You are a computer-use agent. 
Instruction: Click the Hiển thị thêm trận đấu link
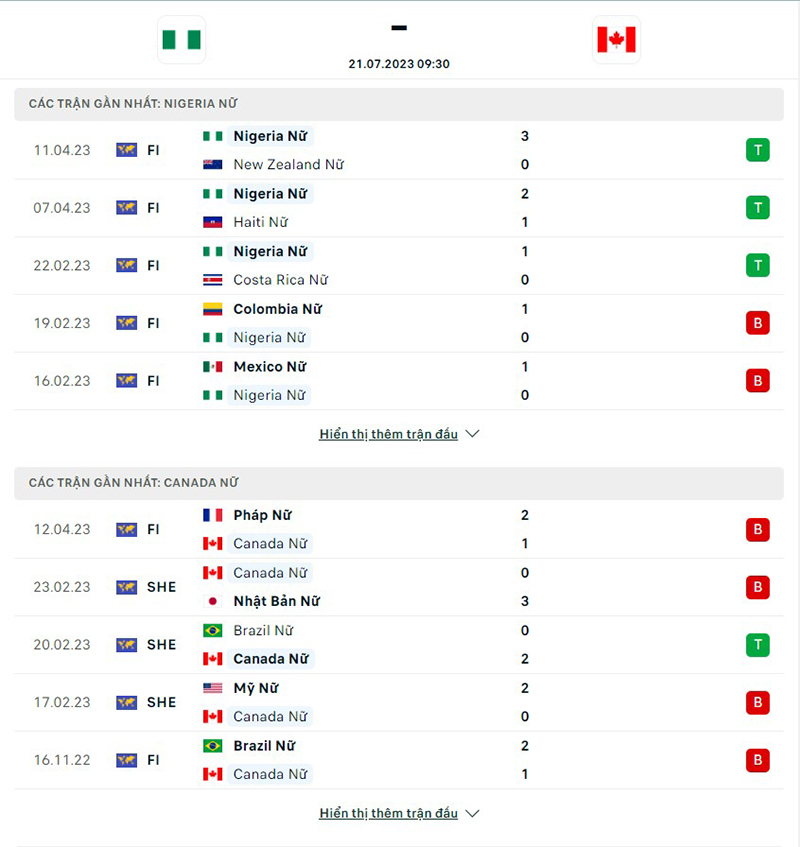pos(389,434)
